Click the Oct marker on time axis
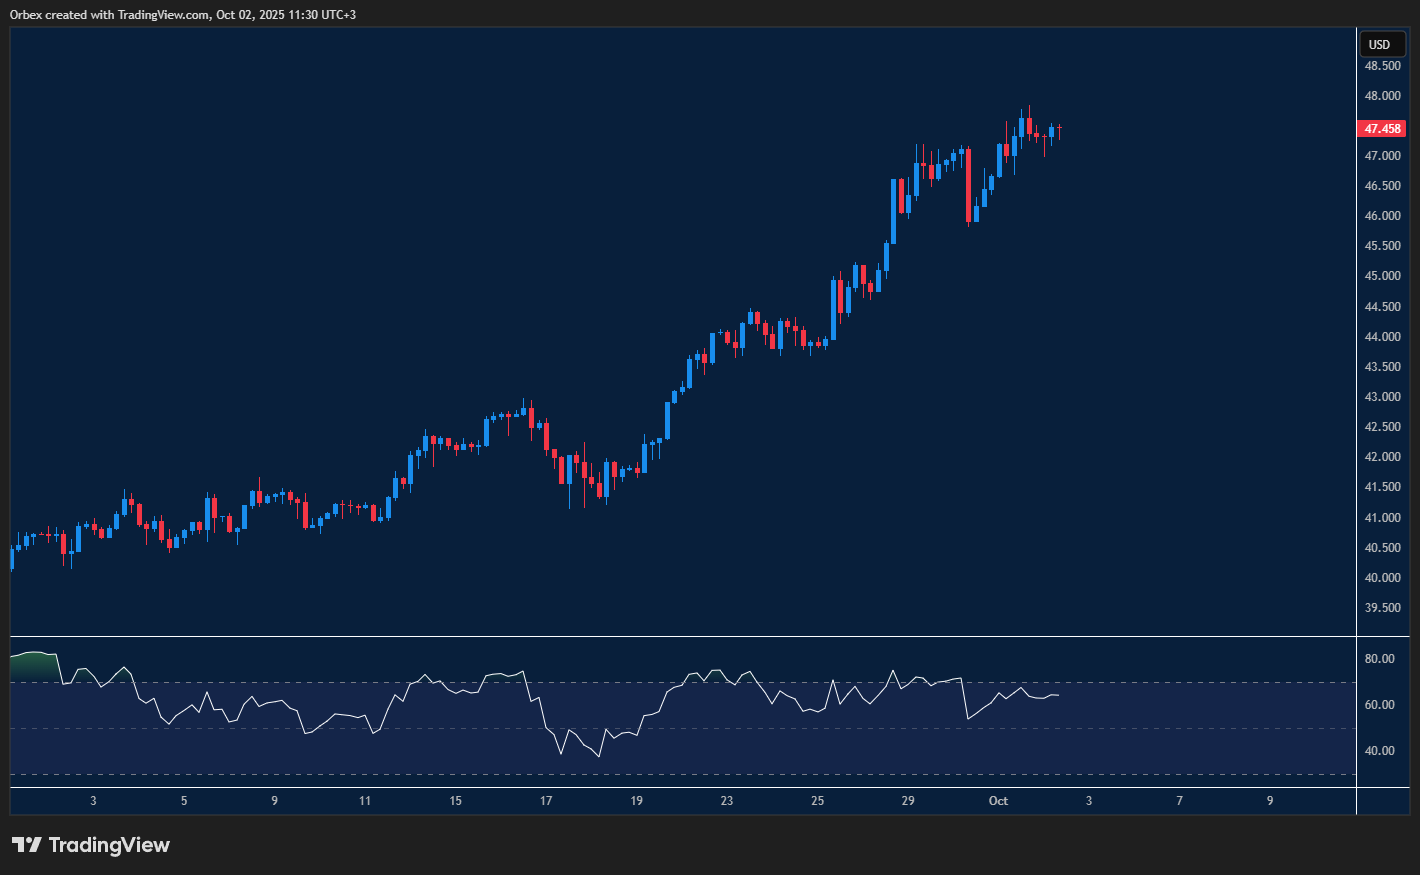Image resolution: width=1420 pixels, height=875 pixels. [x=997, y=801]
